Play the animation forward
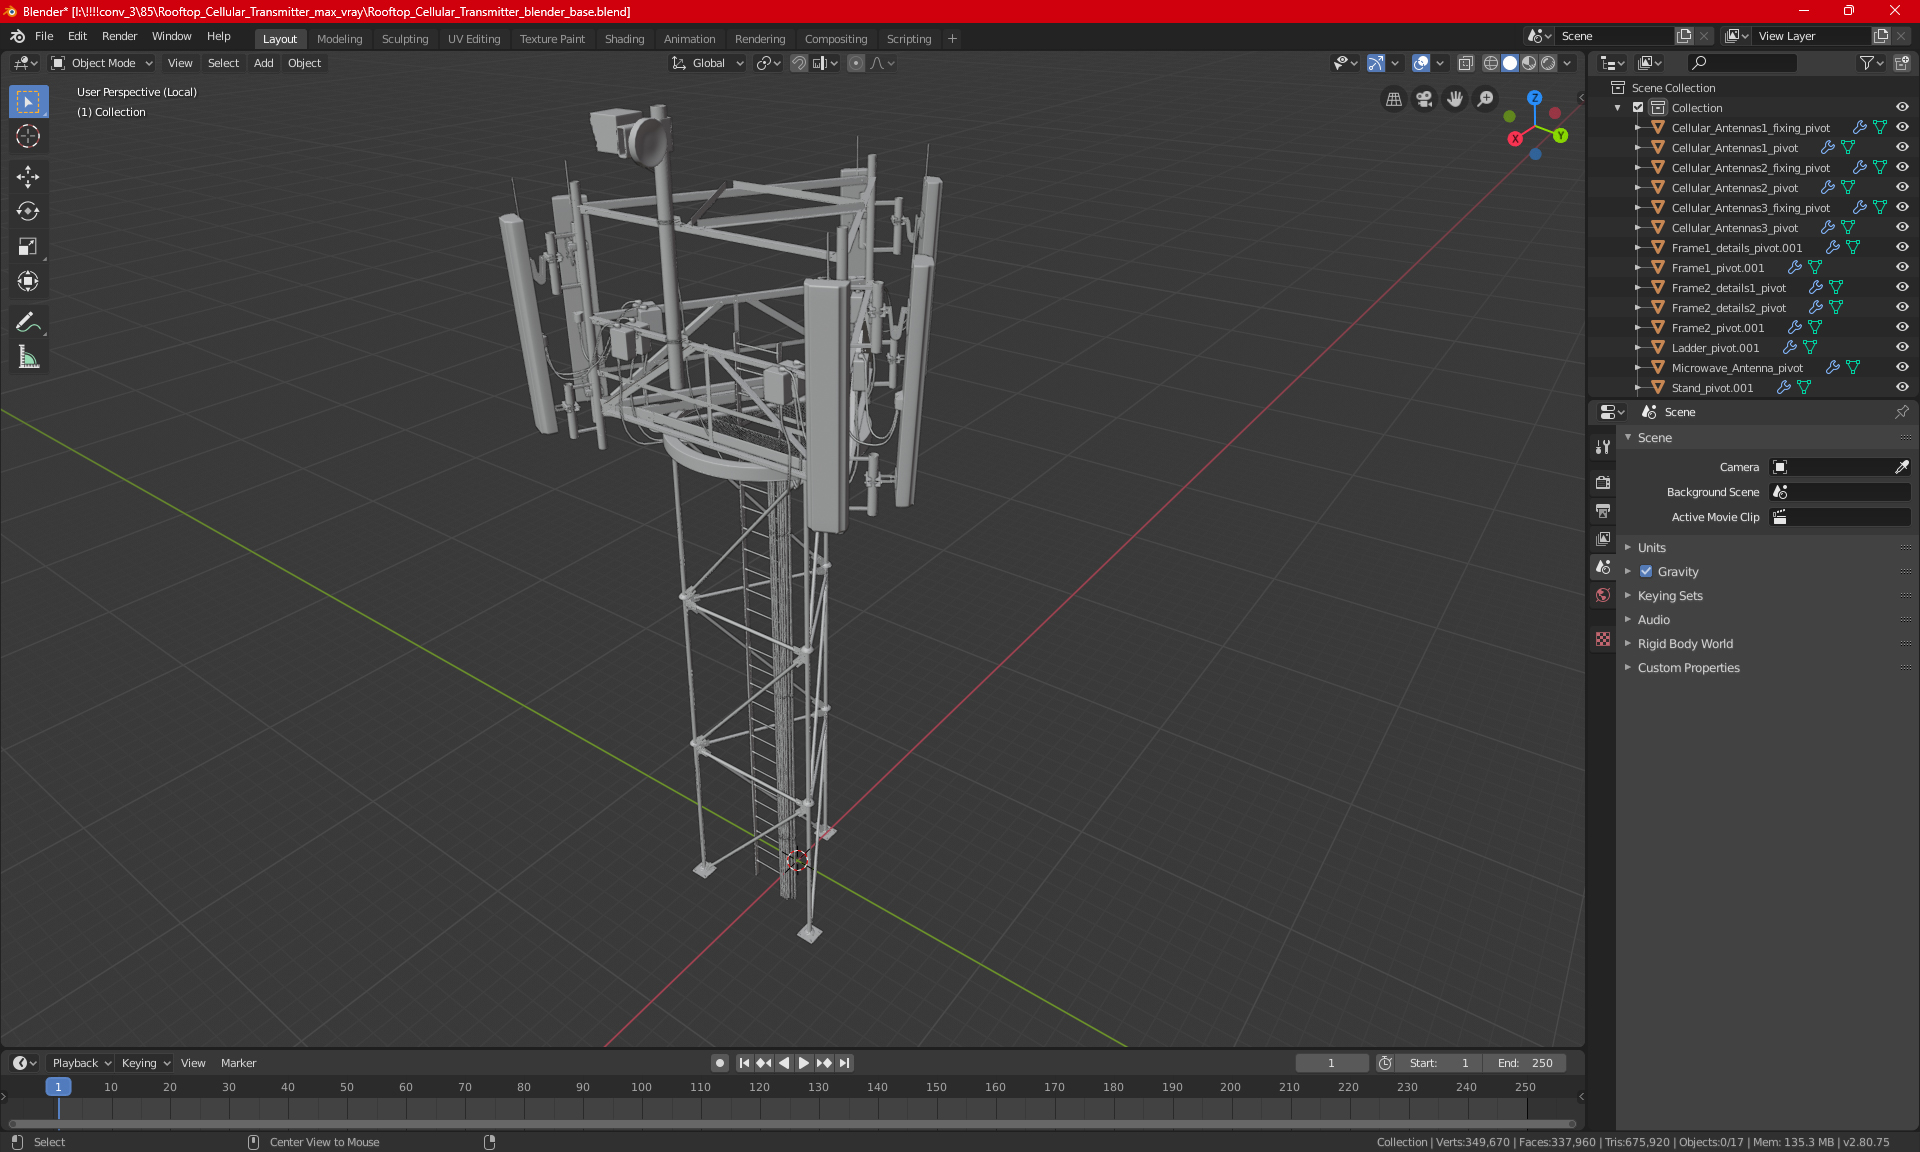This screenshot has width=1920, height=1152. click(x=804, y=1063)
